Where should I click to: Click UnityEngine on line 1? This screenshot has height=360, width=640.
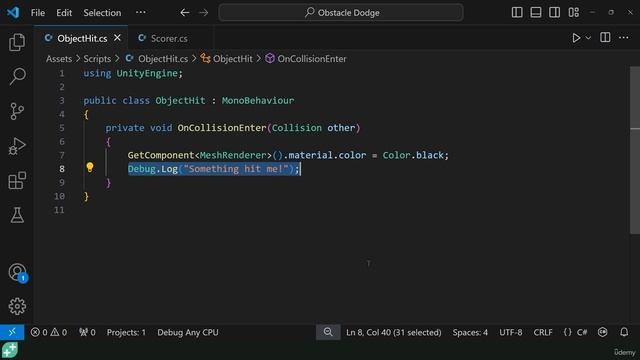point(147,73)
